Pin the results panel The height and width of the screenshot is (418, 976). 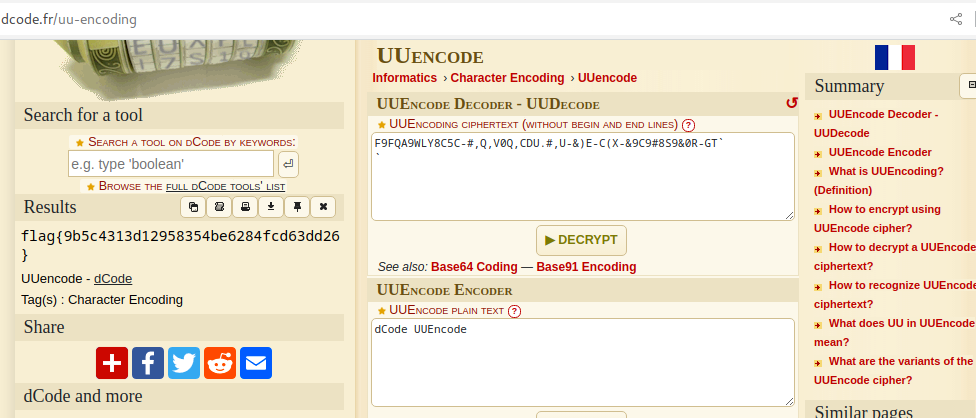tap(297, 207)
